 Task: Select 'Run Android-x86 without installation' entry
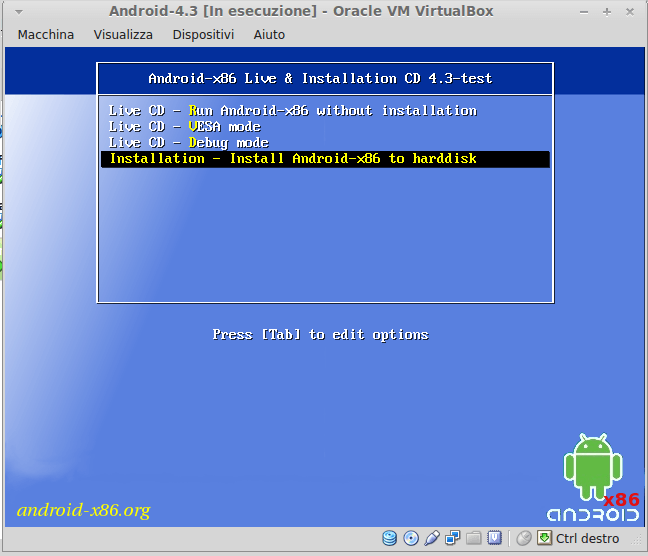pyautogui.click(x=325, y=111)
